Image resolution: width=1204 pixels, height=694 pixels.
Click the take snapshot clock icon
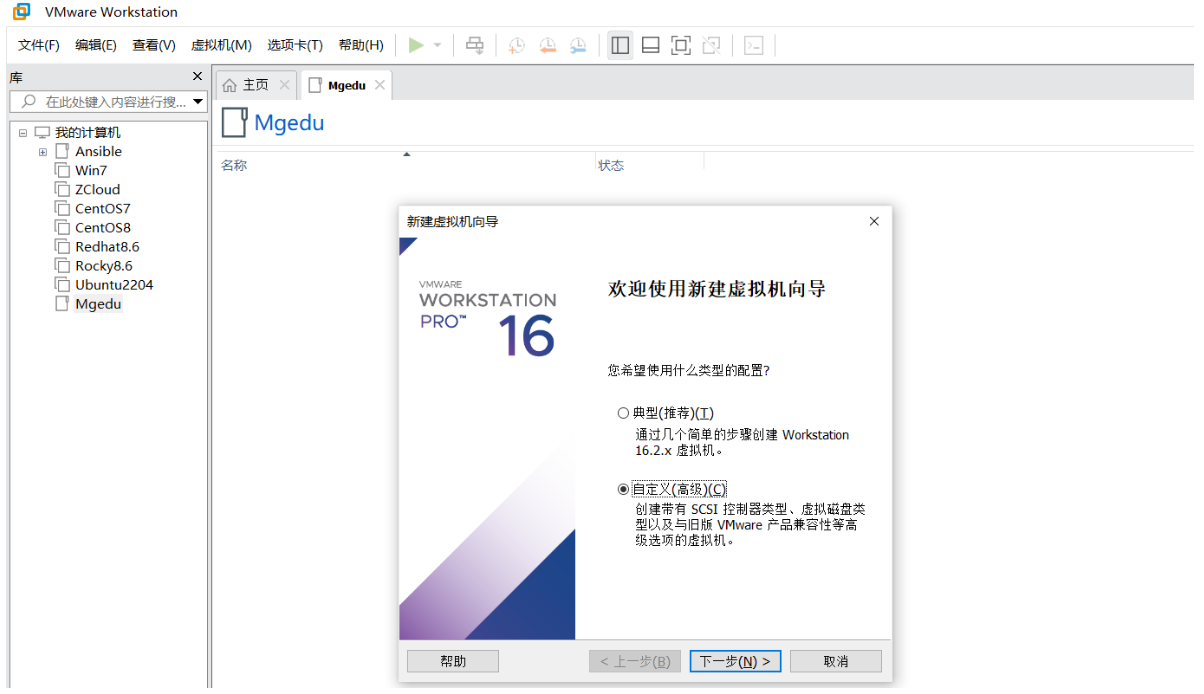516,45
